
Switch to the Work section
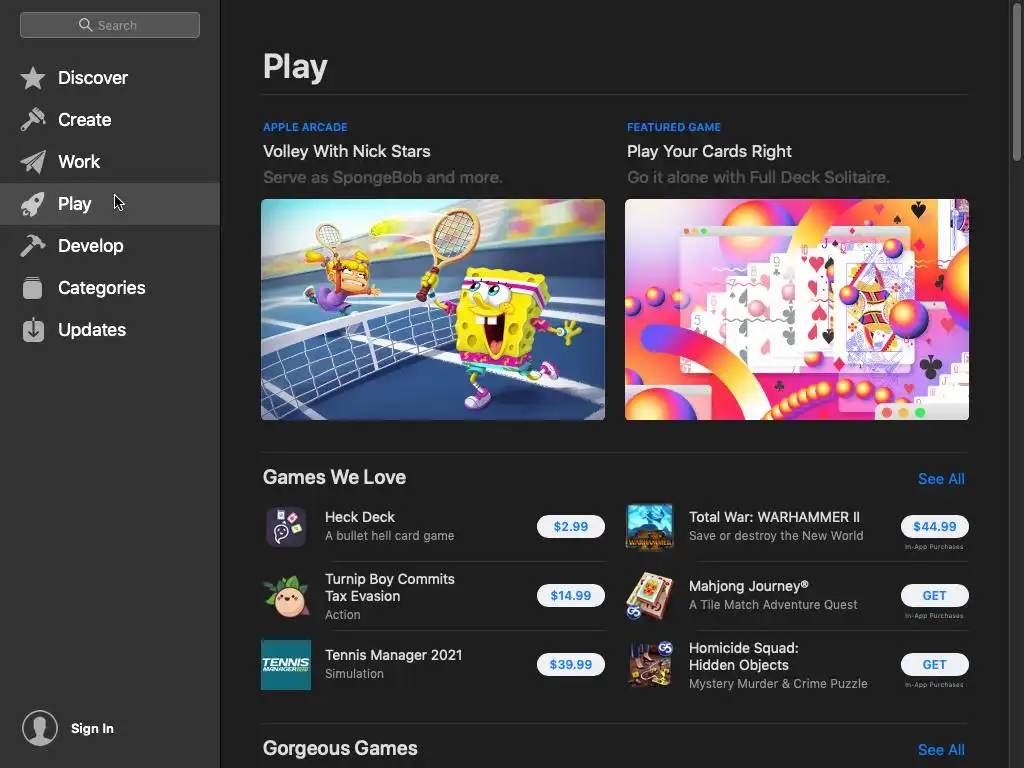[110, 162]
